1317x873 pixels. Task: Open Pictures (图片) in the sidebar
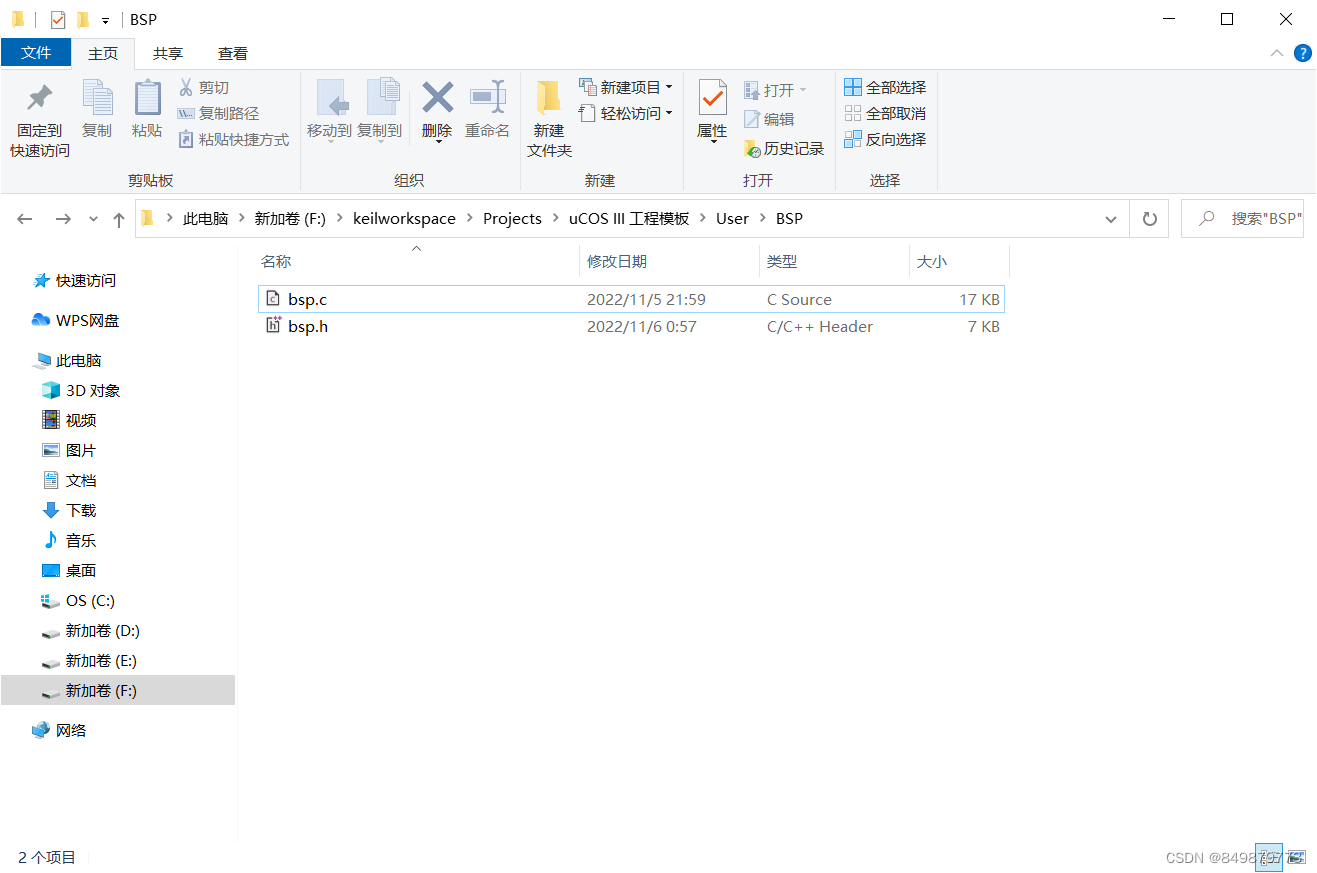[69, 451]
